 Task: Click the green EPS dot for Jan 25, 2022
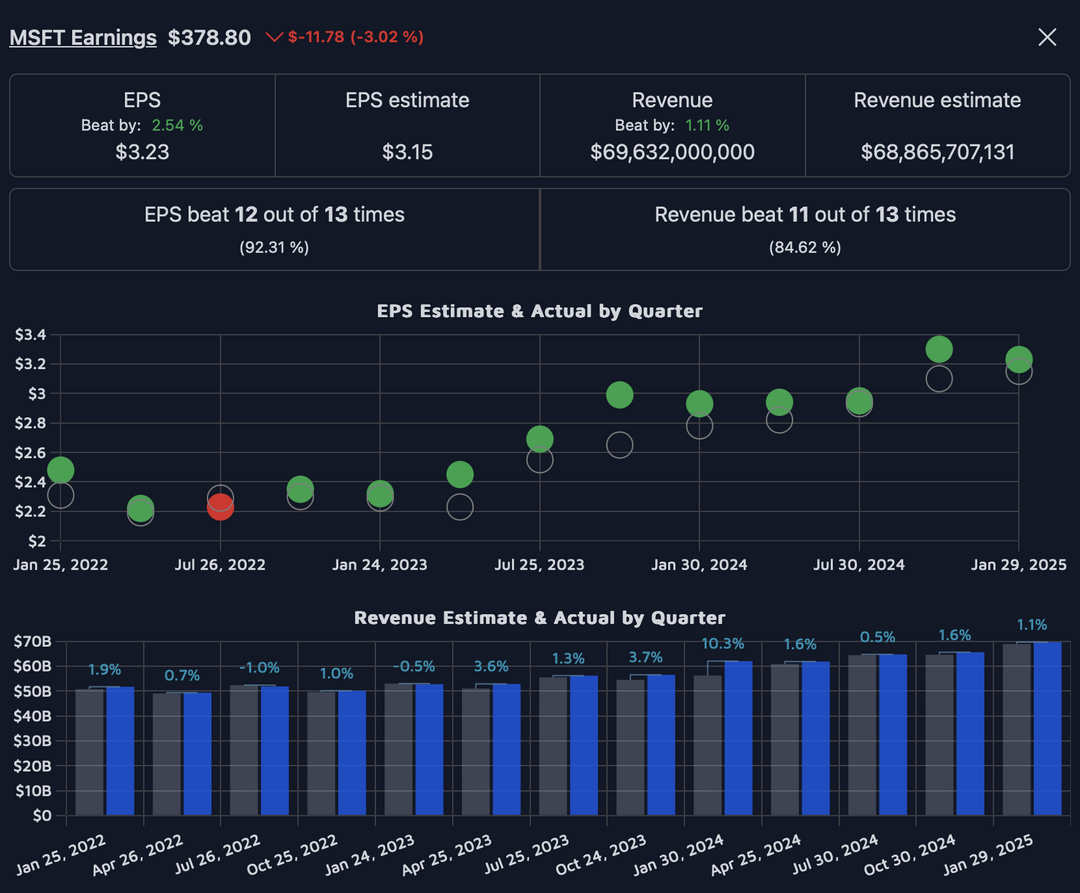pyautogui.click(x=60, y=470)
